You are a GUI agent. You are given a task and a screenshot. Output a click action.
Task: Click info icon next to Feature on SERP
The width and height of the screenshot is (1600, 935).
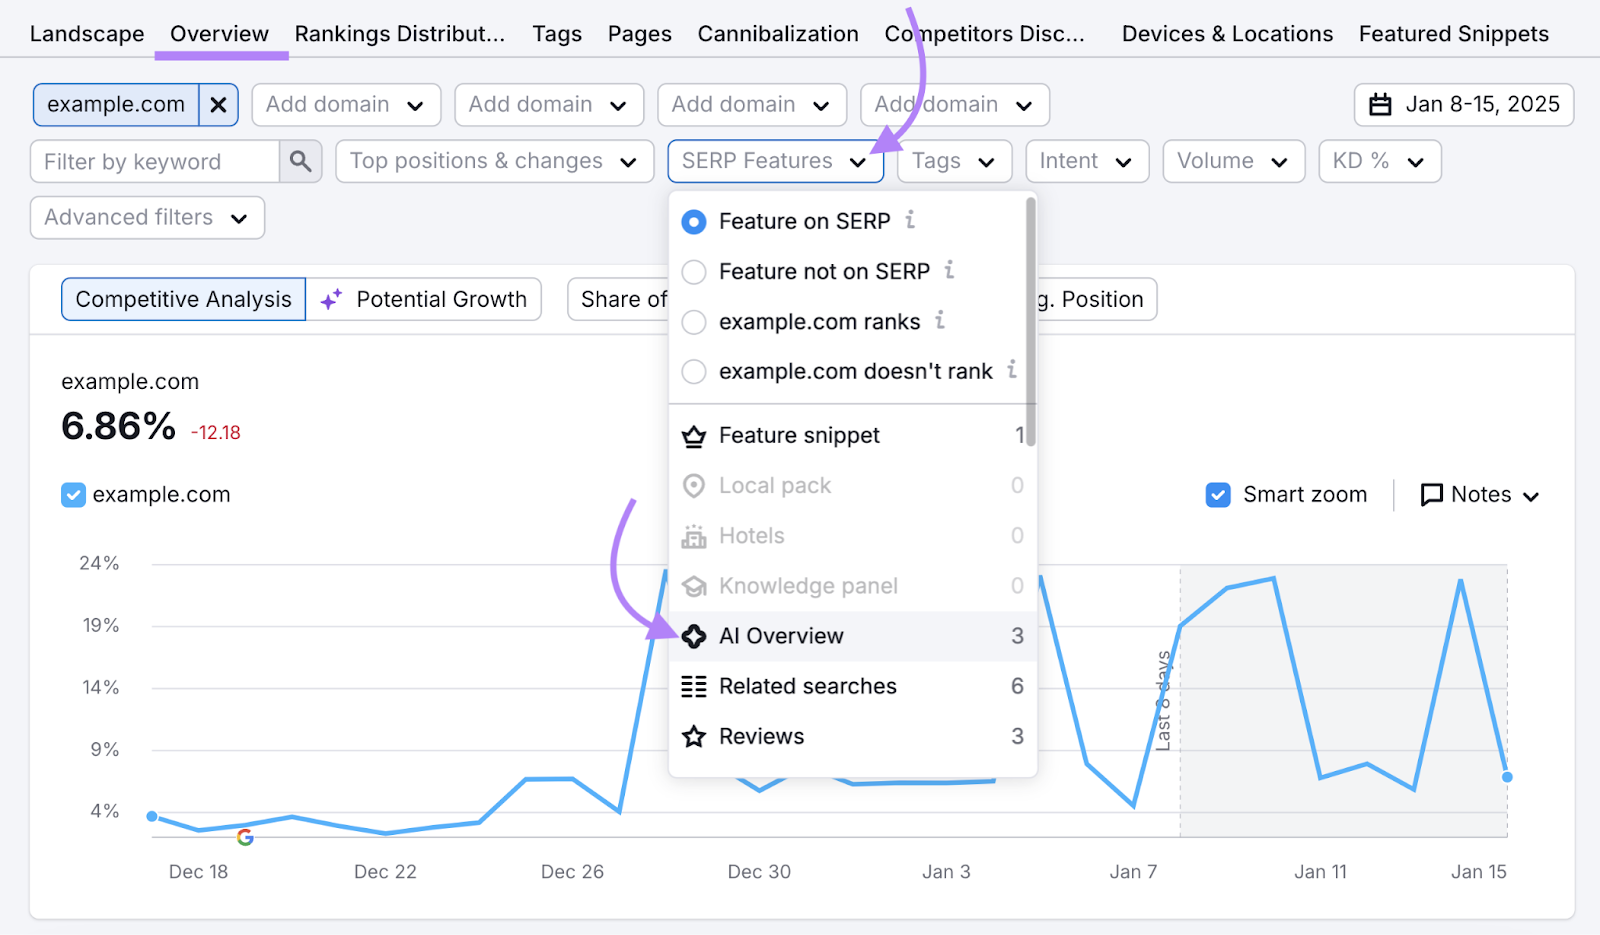point(910,220)
